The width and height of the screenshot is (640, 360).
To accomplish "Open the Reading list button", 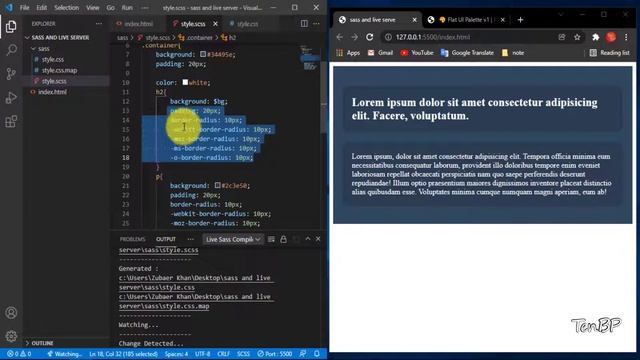I will [609, 53].
